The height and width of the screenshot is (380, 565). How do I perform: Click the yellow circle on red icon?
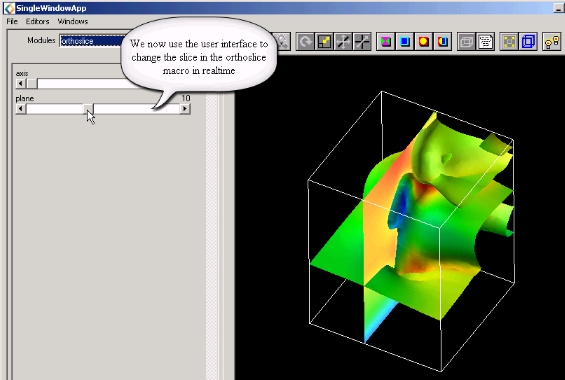(423, 41)
